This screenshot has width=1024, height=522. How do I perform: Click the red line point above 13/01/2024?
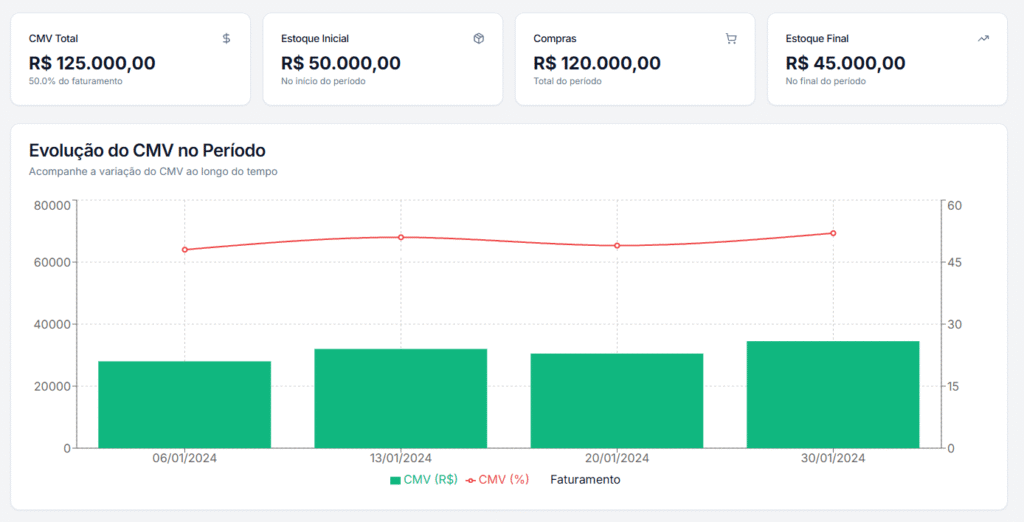tap(401, 237)
